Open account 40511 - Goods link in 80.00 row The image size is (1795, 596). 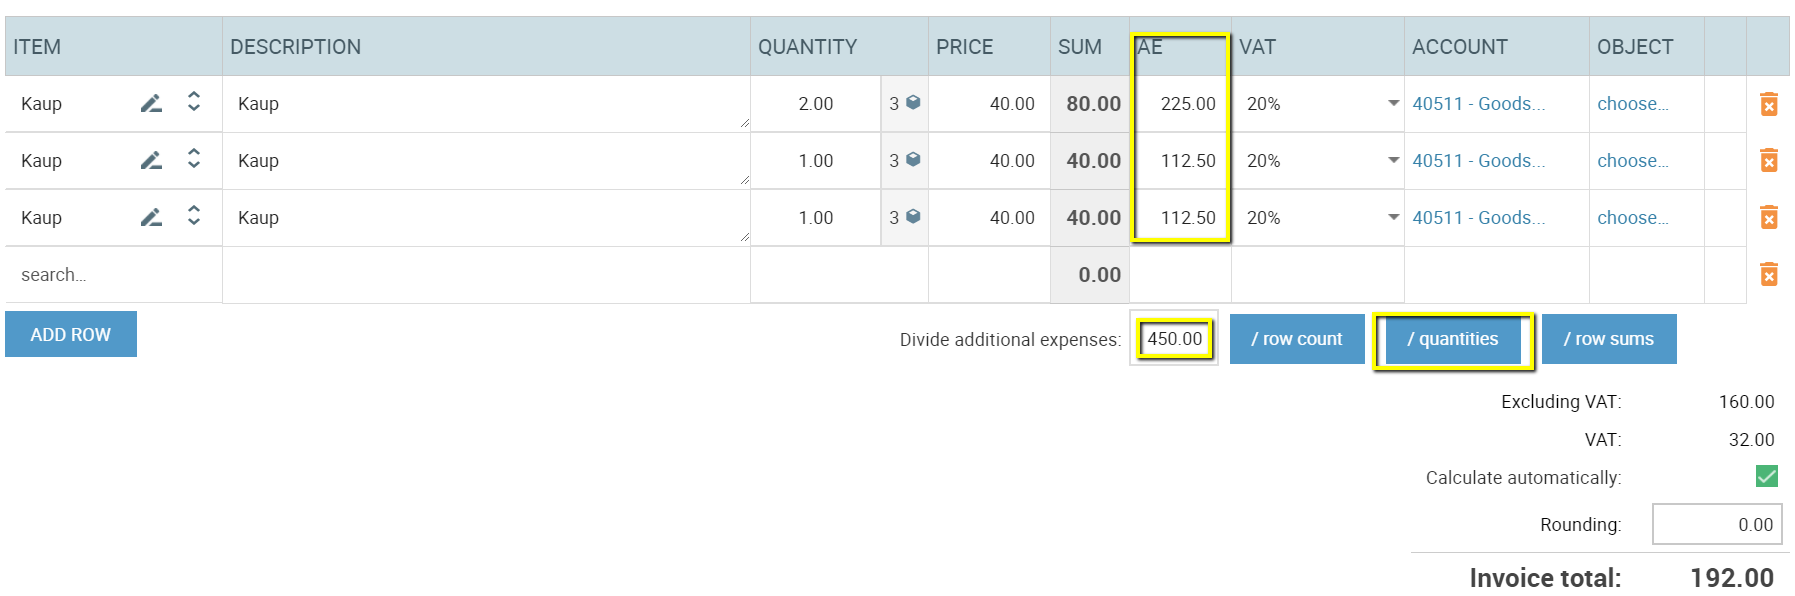1478,104
